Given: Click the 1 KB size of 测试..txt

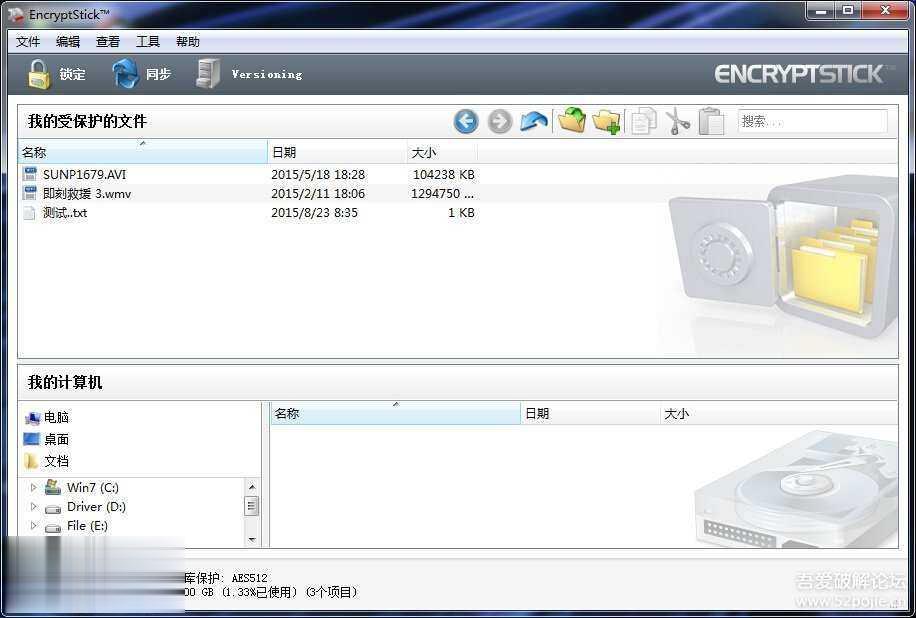Looking at the screenshot, I should click(x=461, y=213).
